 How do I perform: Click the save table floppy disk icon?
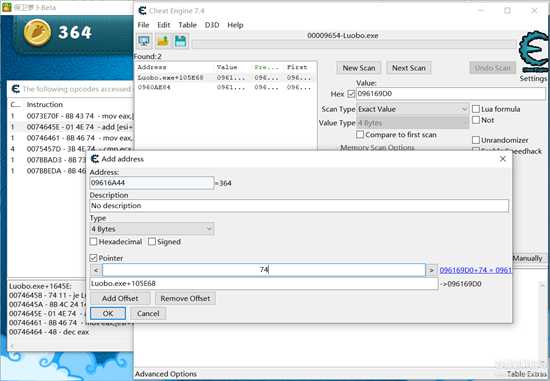pyautogui.click(x=180, y=41)
